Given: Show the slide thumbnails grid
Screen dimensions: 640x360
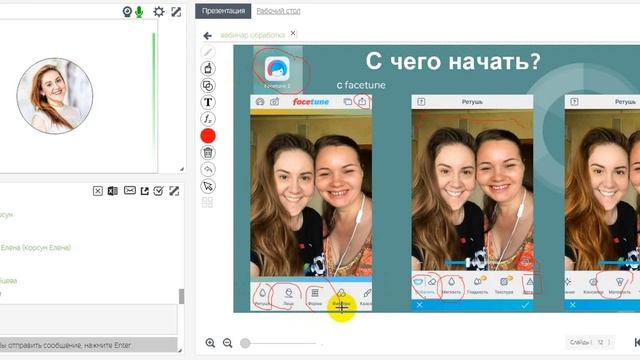Looking at the screenshot, I should [207, 202].
